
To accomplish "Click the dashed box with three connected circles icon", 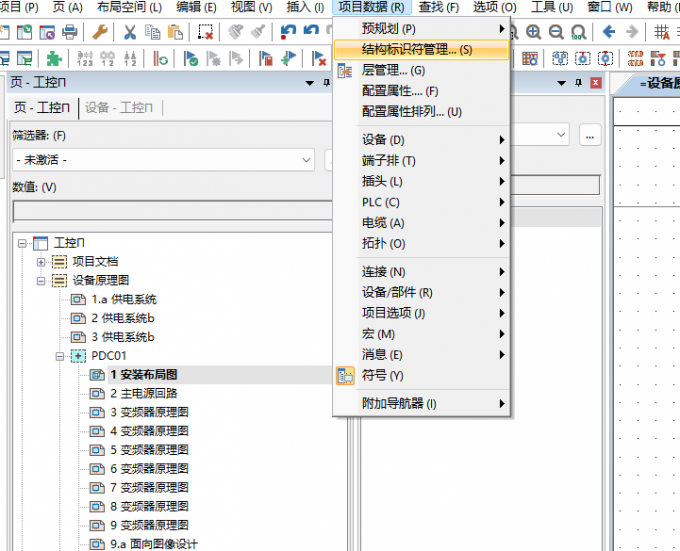I will point(560,58).
